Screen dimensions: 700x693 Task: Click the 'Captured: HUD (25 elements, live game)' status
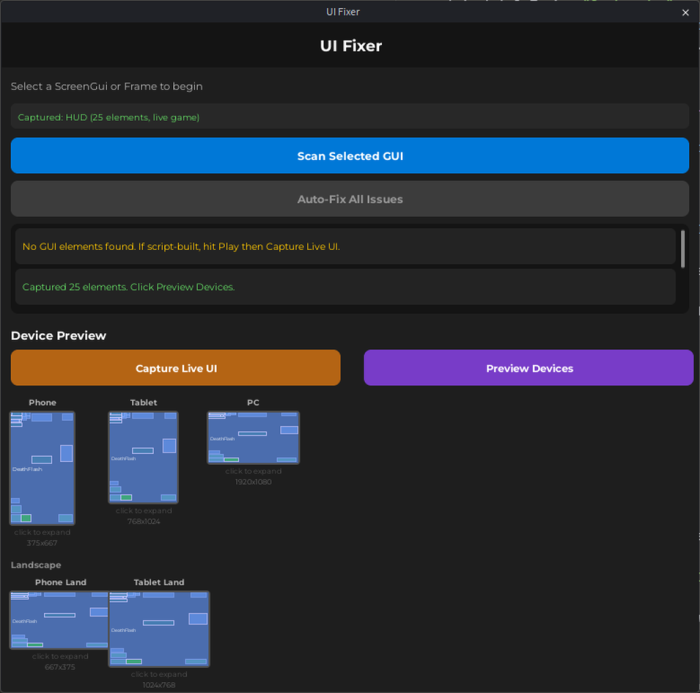coord(350,117)
